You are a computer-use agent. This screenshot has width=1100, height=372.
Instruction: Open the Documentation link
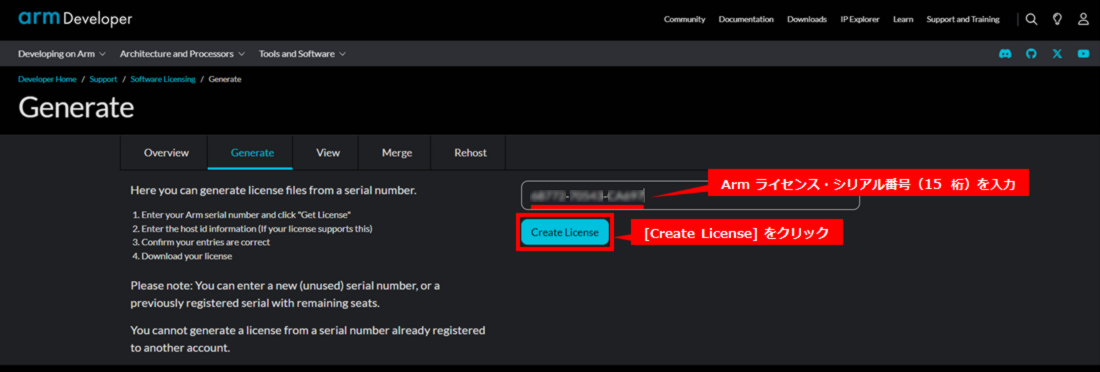[x=746, y=20]
